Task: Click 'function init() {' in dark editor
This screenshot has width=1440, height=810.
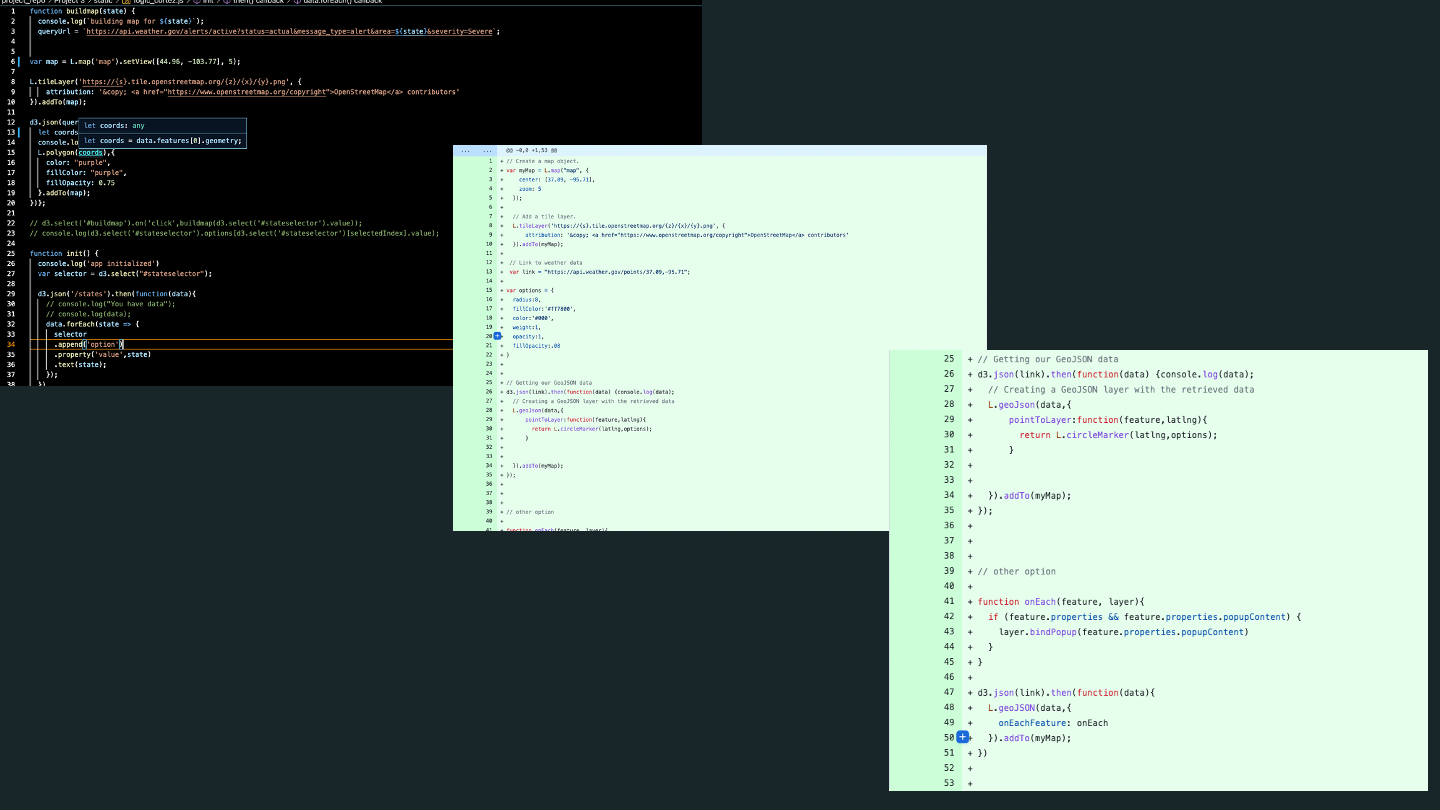Action: pyautogui.click(x=64, y=253)
